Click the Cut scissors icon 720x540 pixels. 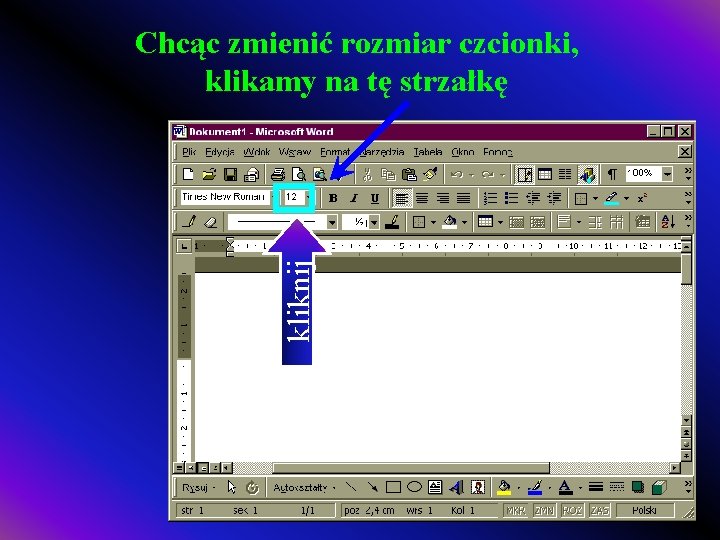click(367, 174)
